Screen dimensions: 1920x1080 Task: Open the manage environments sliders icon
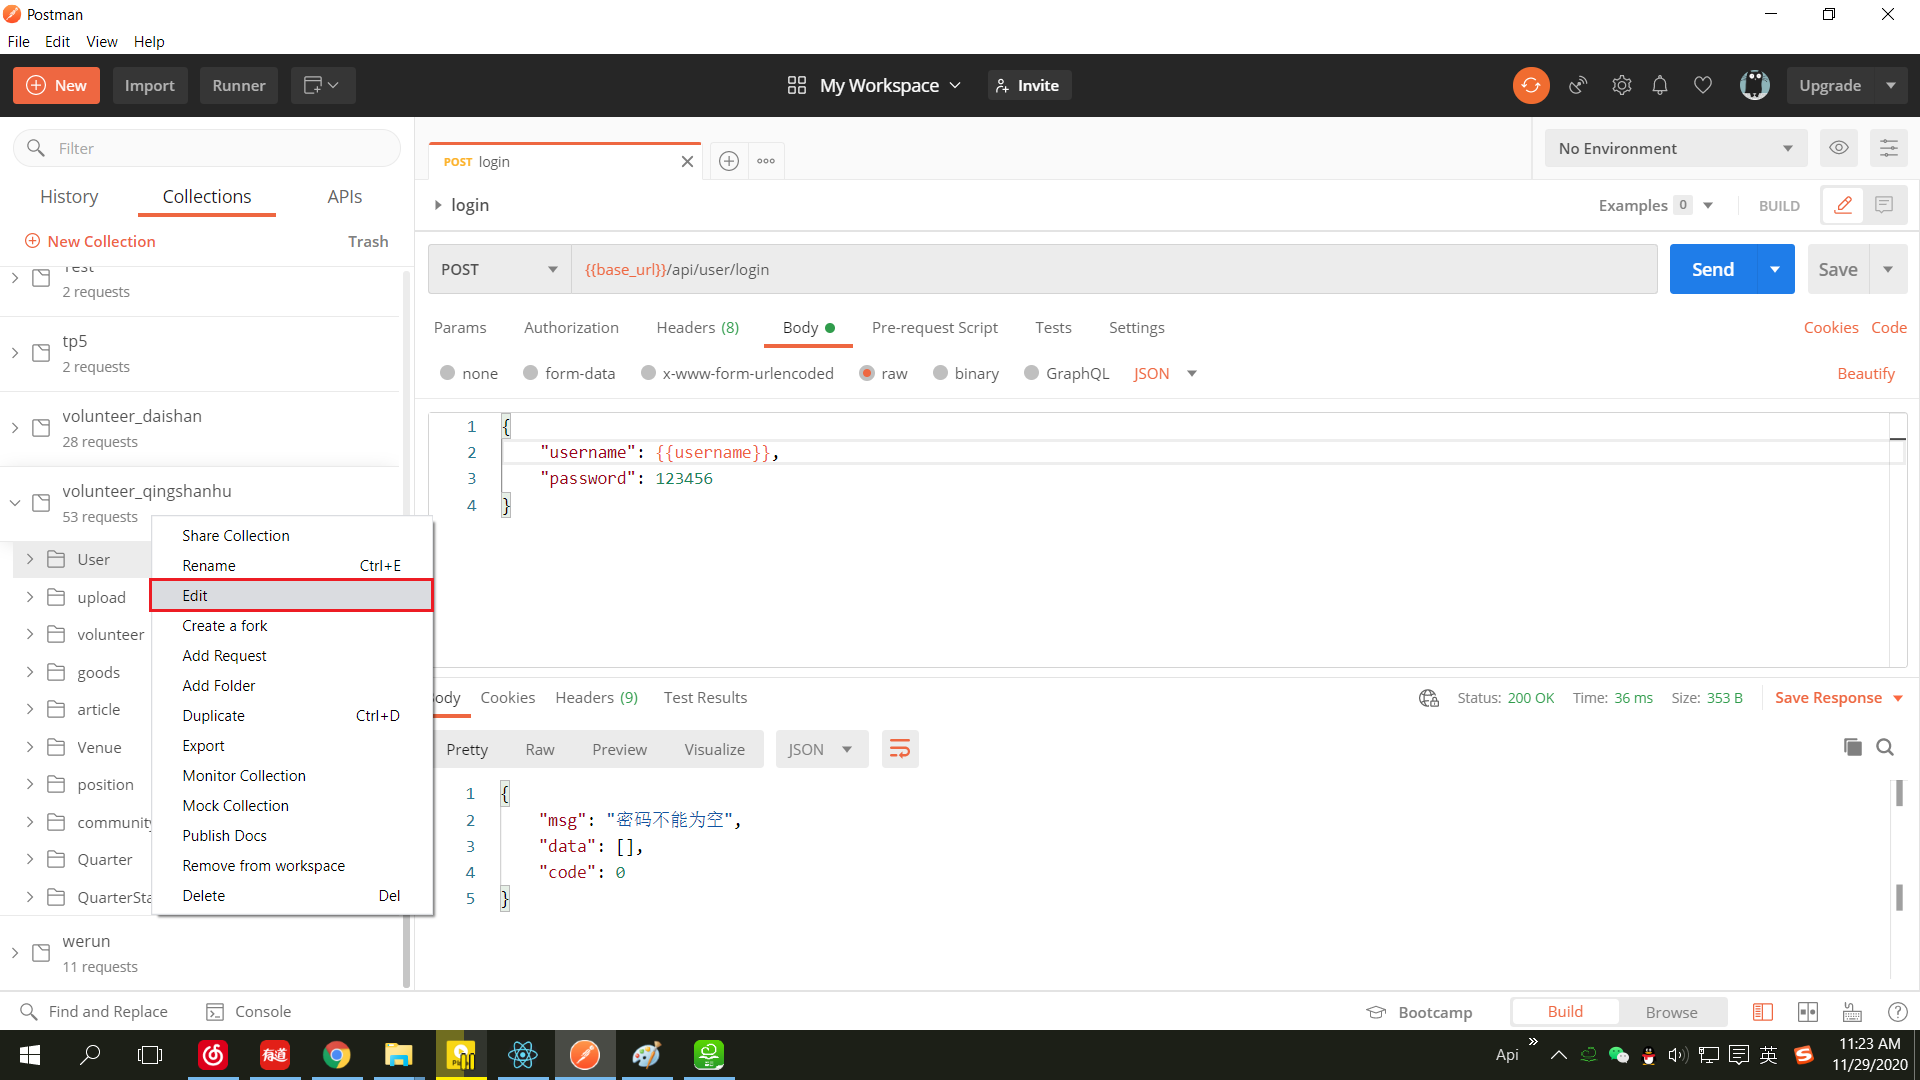[x=1888, y=148]
